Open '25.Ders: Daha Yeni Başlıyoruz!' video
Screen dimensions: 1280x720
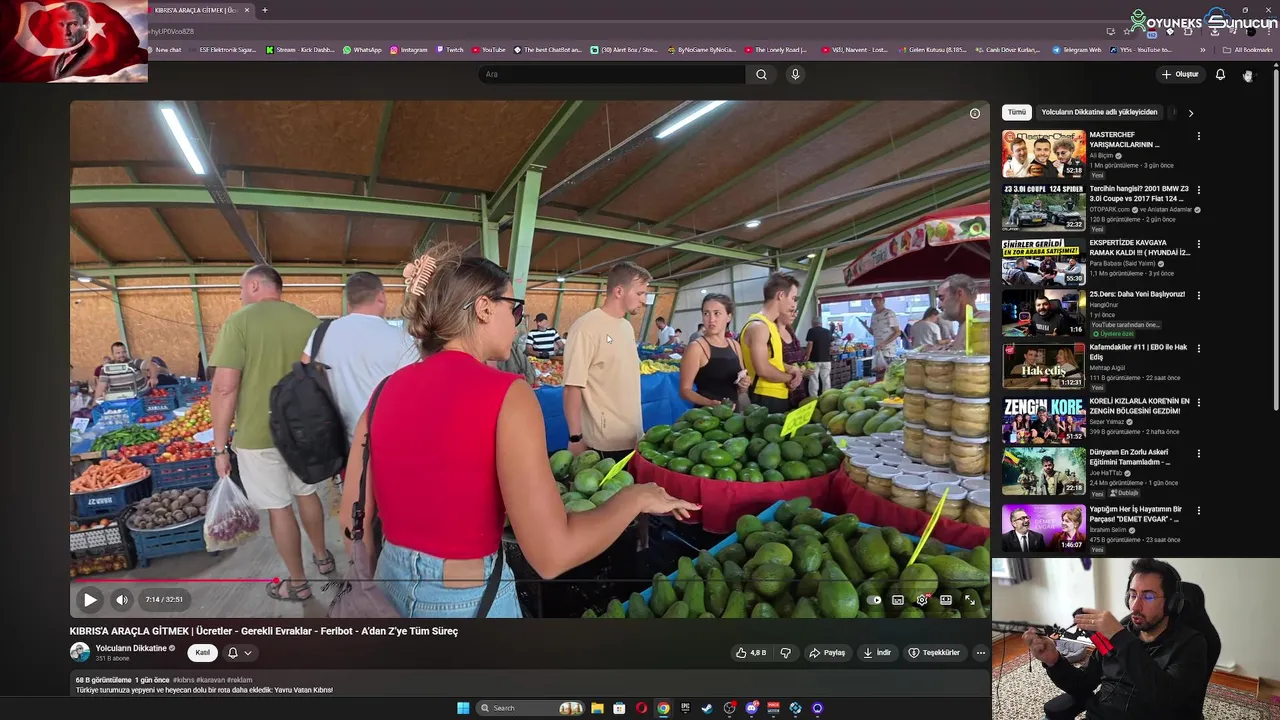pos(1137,294)
